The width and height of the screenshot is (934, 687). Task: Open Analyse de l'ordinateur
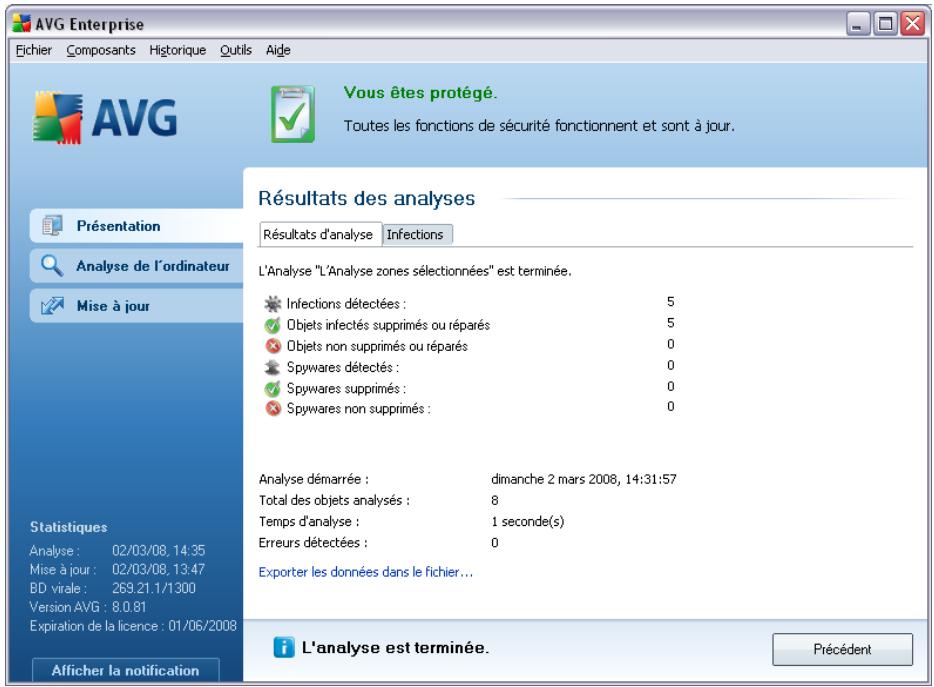137,266
